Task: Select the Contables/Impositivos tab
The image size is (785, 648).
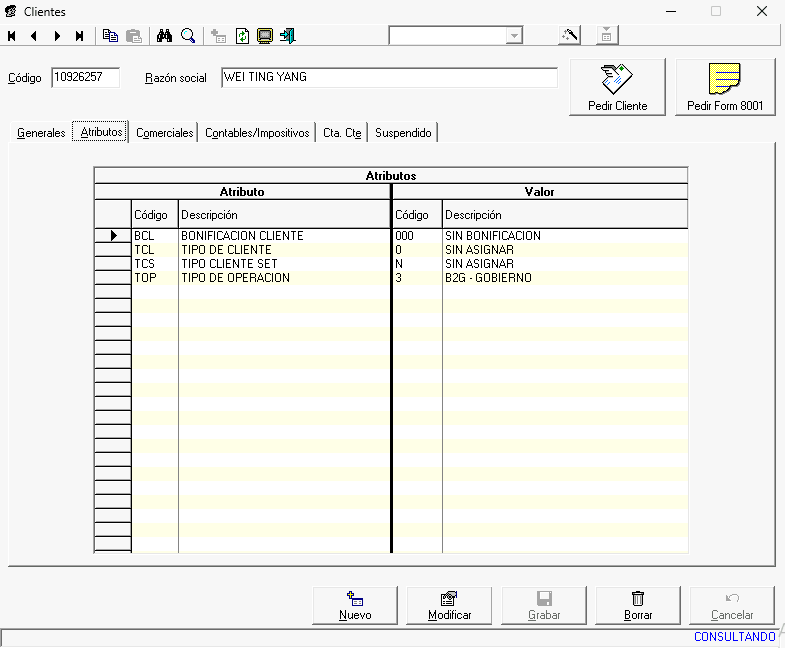Action: [x=257, y=133]
